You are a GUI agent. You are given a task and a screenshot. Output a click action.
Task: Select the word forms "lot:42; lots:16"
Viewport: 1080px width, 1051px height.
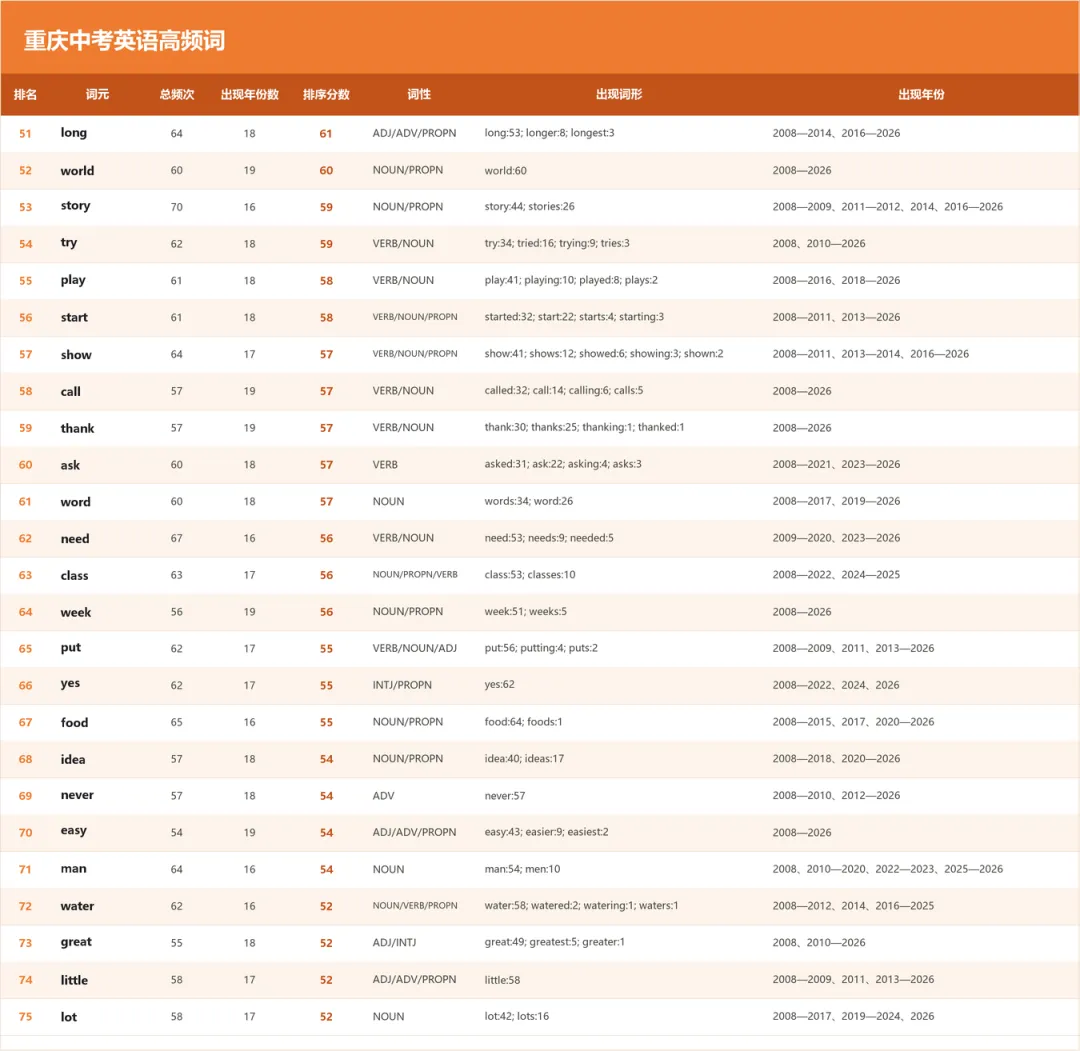[517, 1017]
